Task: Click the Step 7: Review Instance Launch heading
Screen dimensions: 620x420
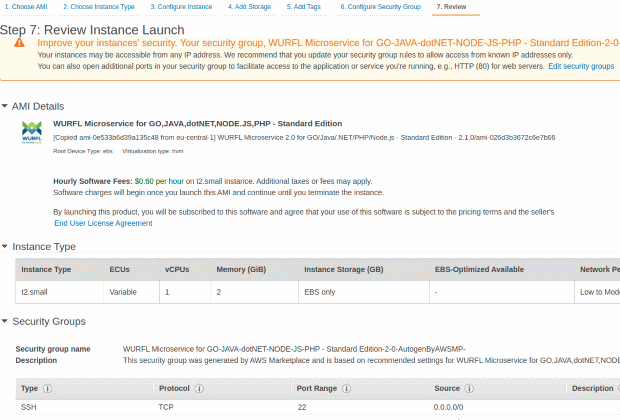Action: 92,30
